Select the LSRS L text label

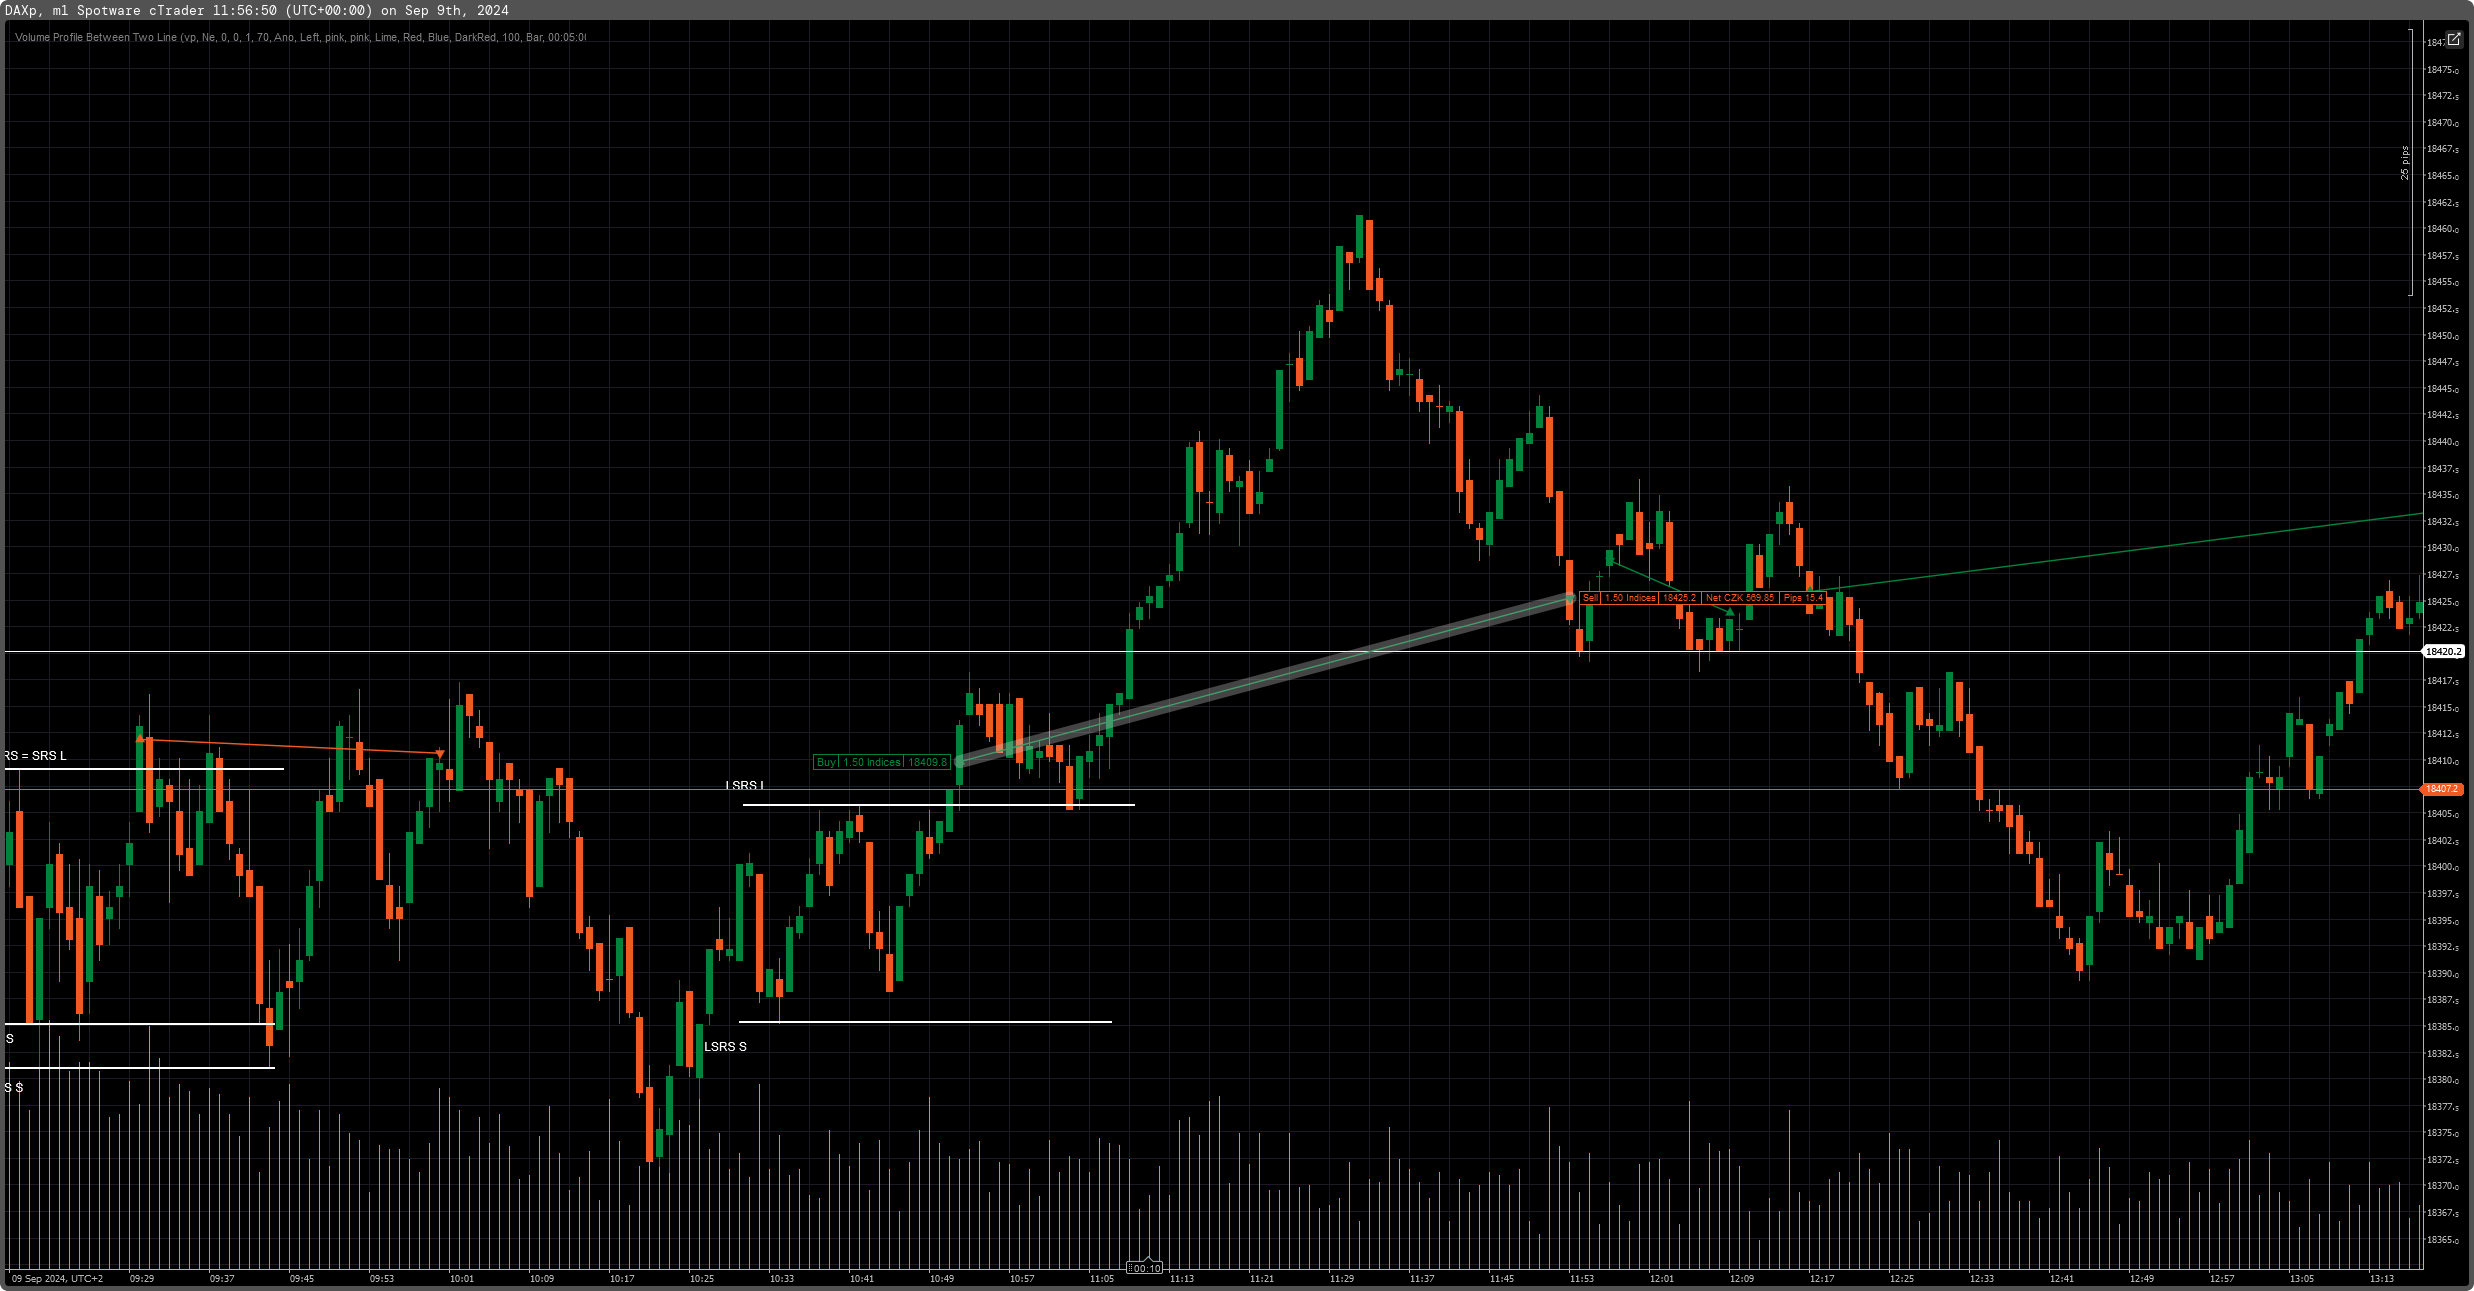click(x=745, y=785)
